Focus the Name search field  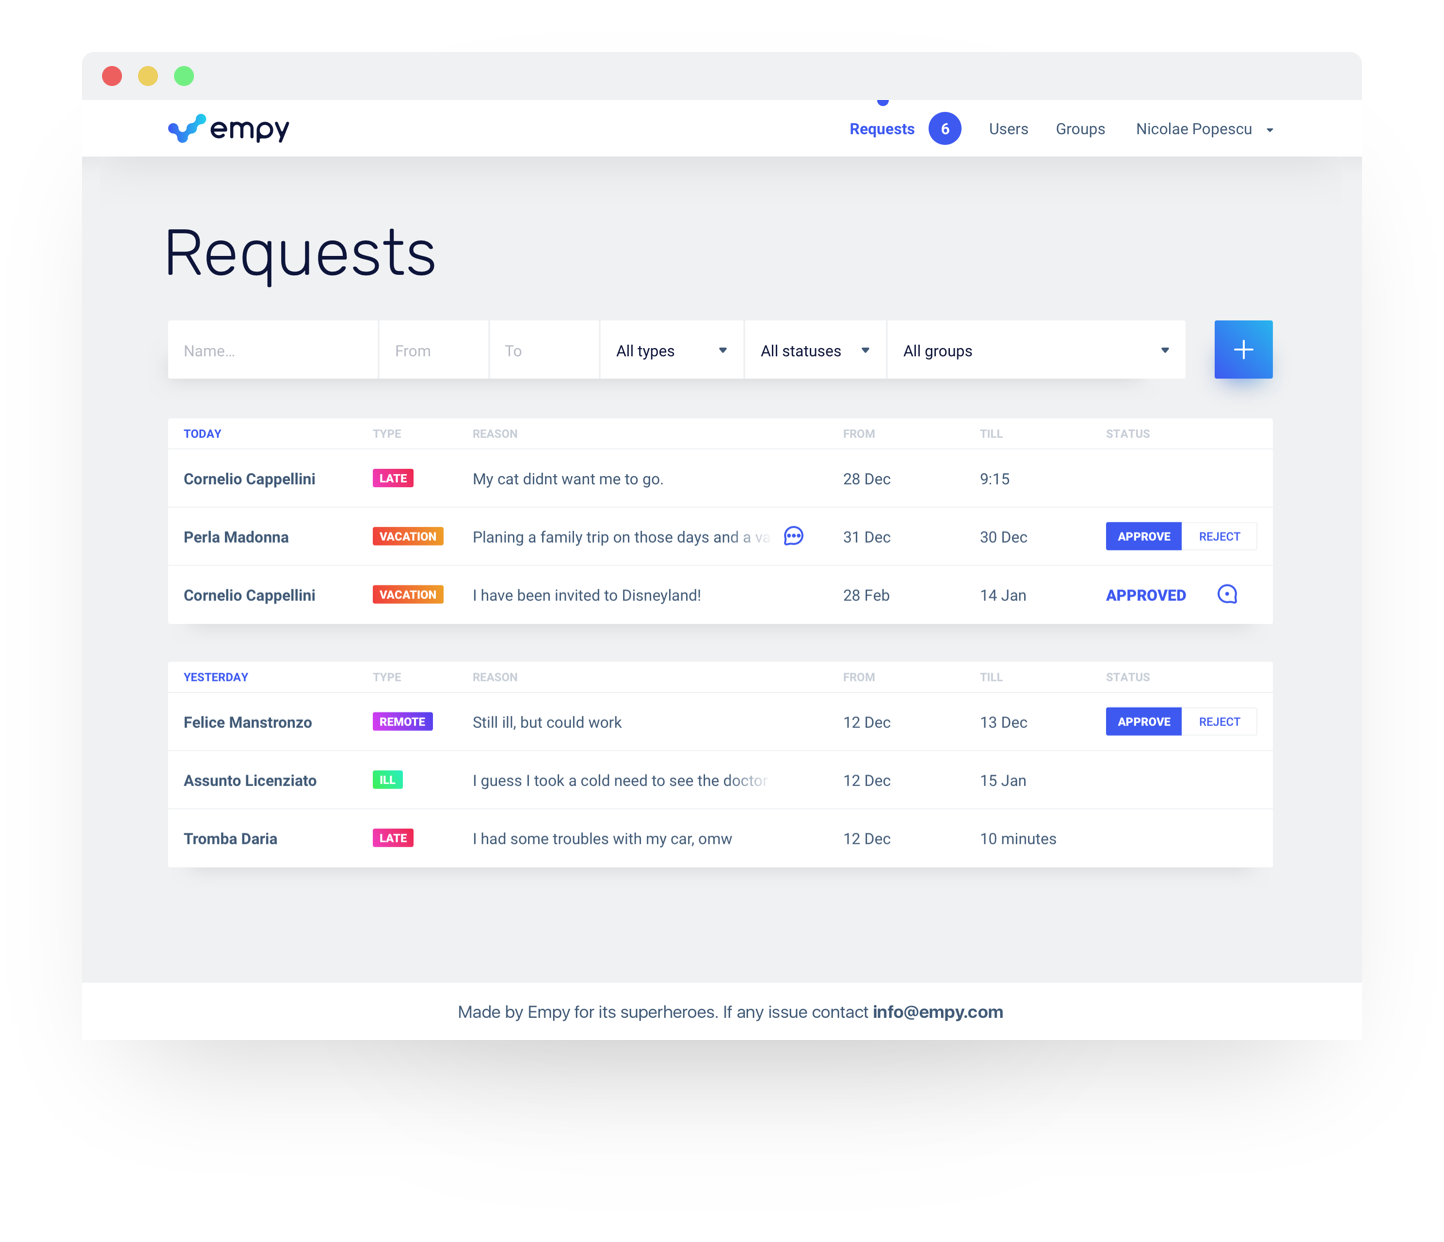(x=272, y=351)
